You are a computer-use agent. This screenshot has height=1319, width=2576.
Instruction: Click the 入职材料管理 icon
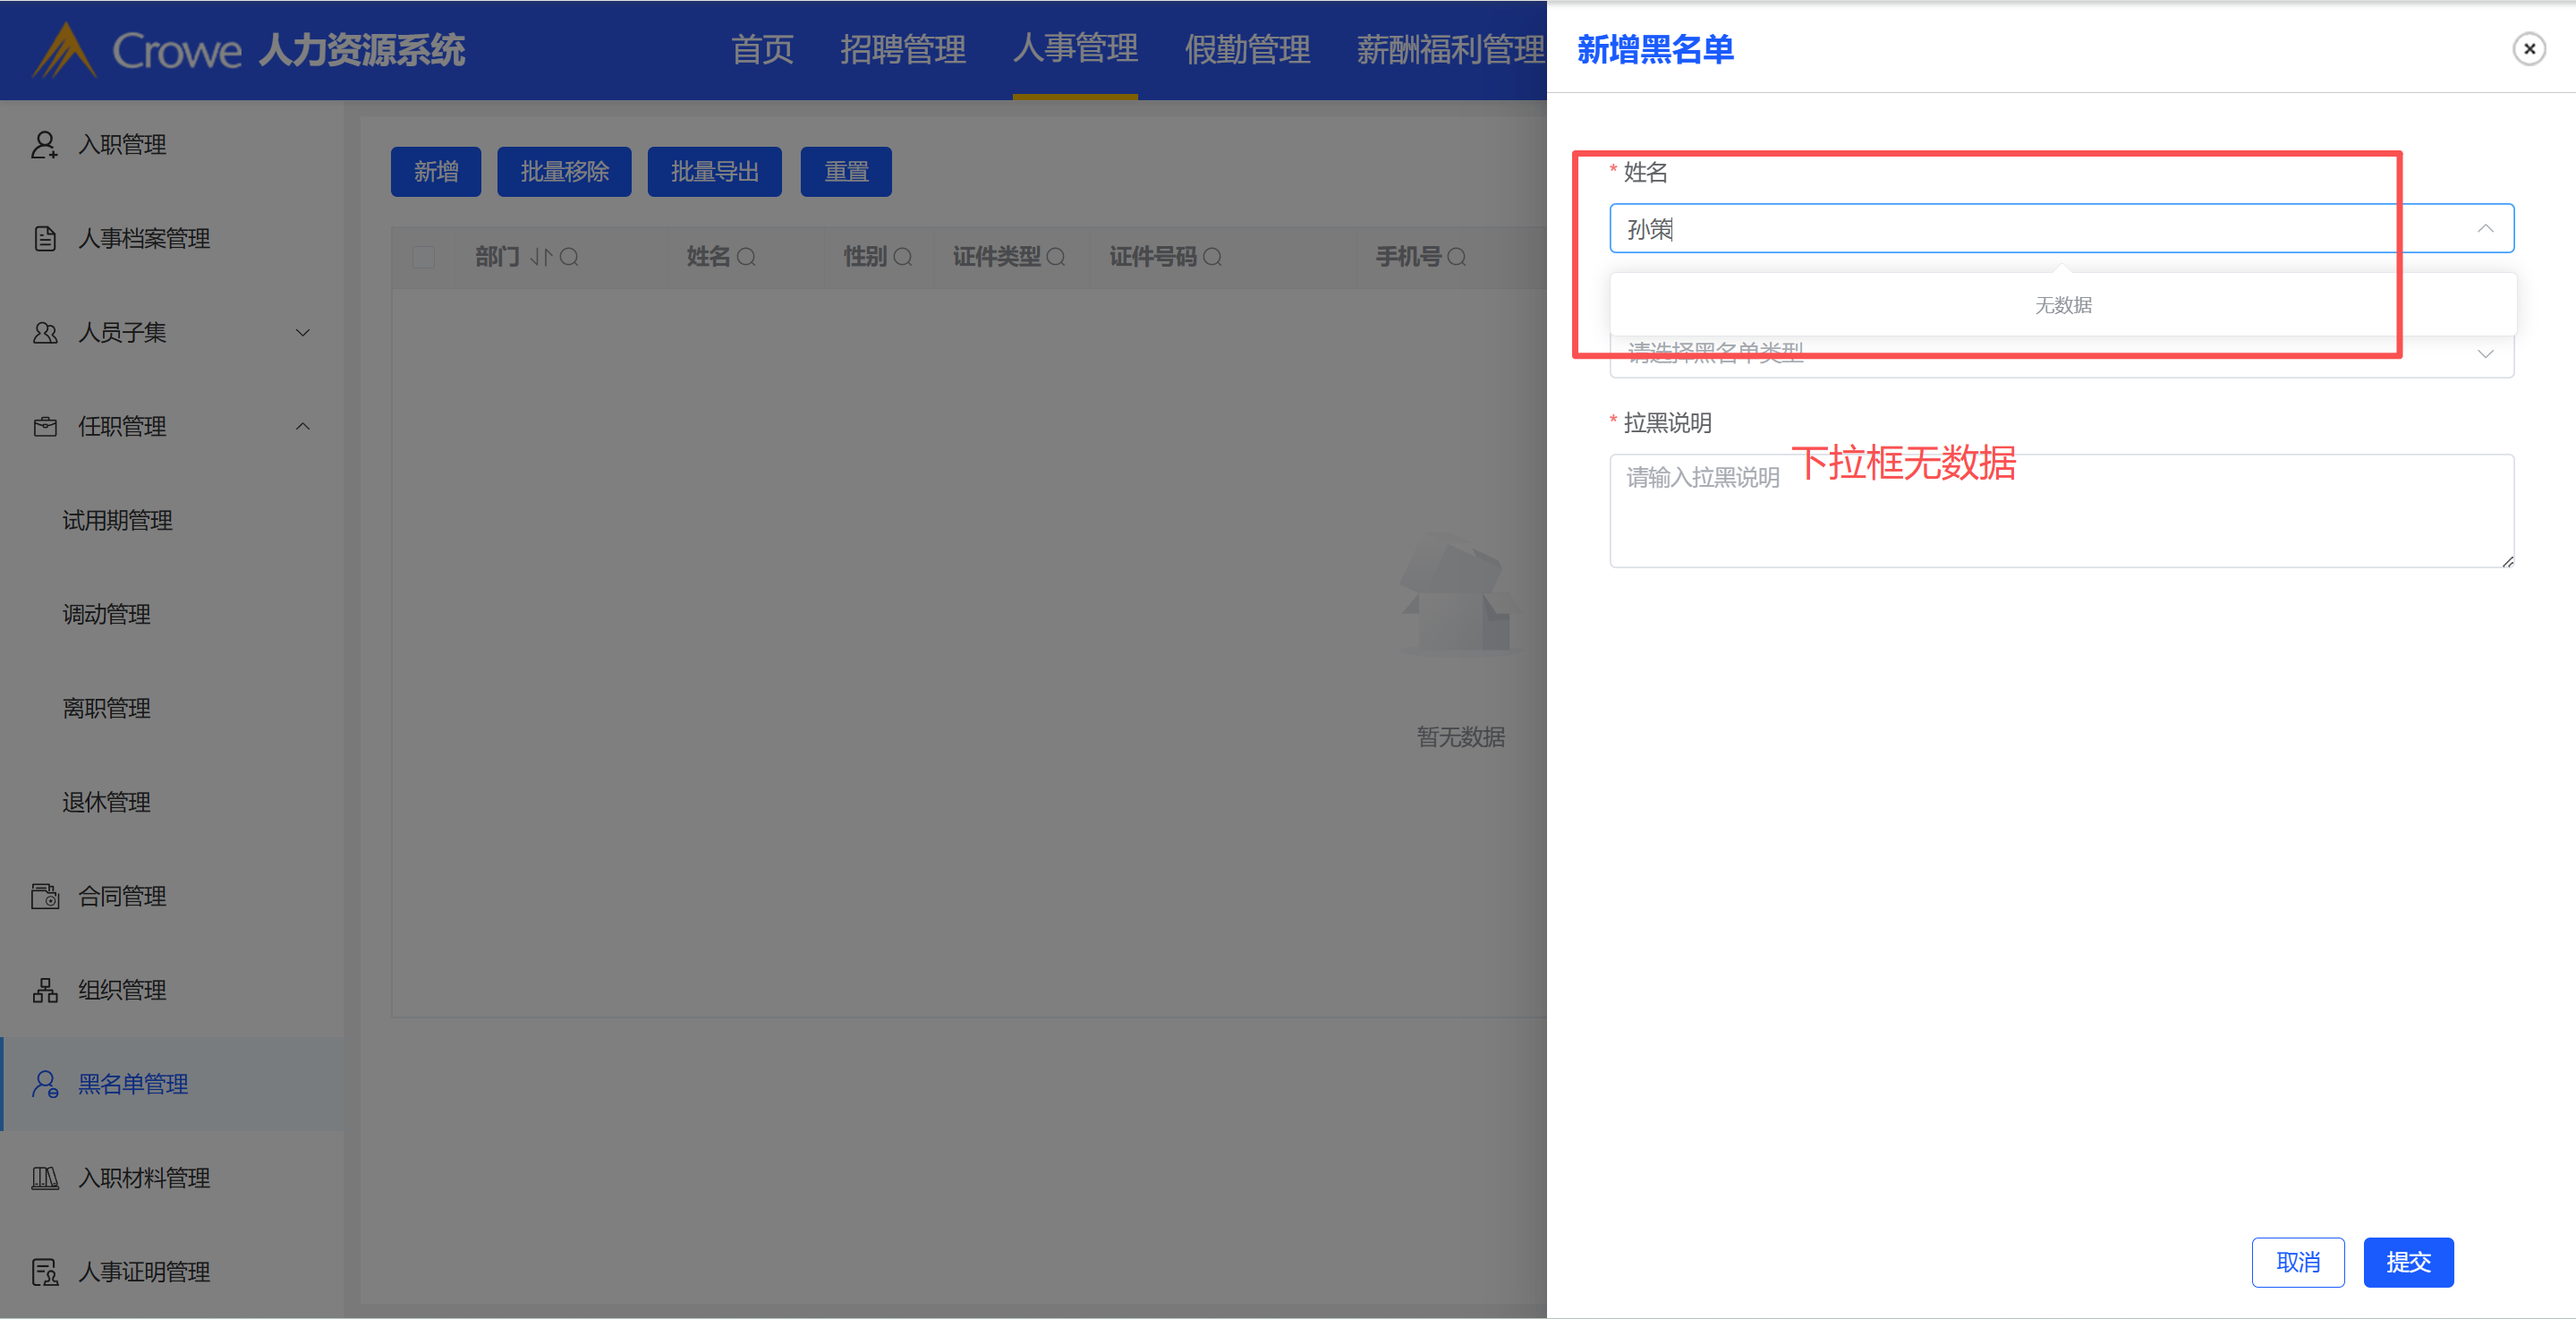(x=44, y=1178)
